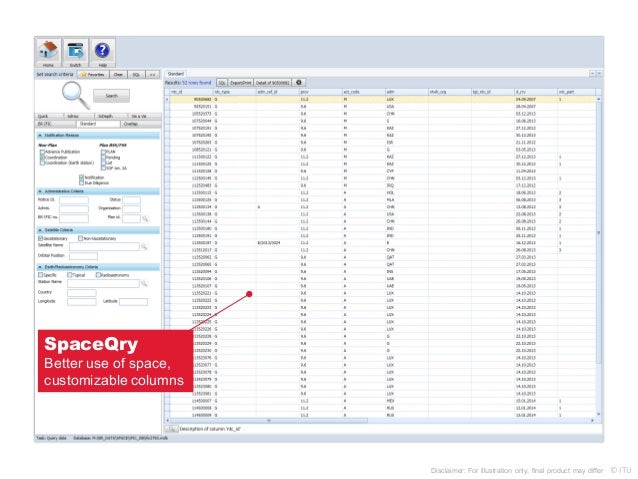Screen dimensions: 638x479
Task: Collapse the Administrative Criteria section
Action: (x=40, y=191)
